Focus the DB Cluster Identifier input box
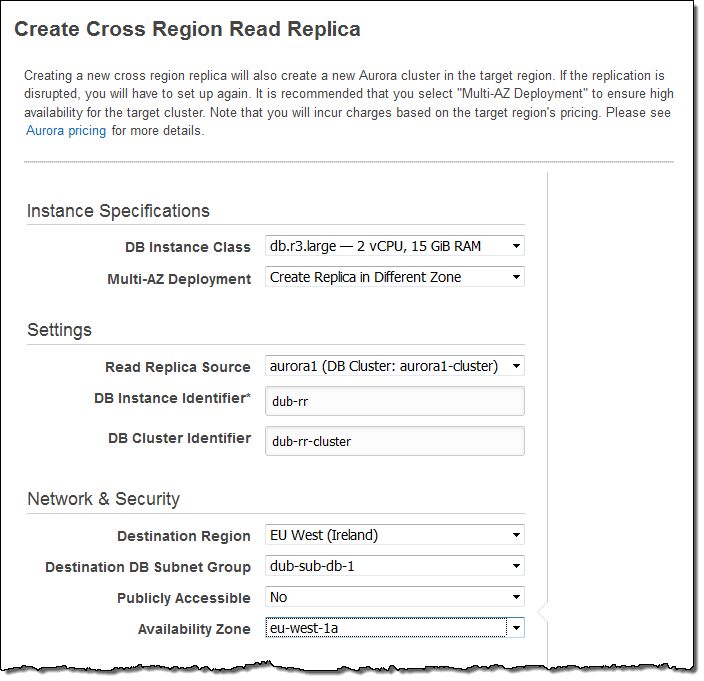The height and width of the screenshot is (681, 704). [394, 441]
